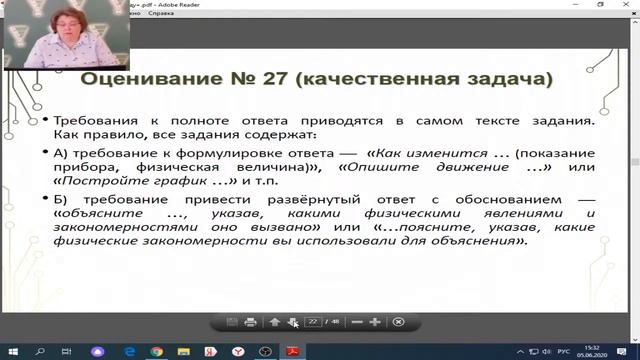The width and height of the screenshot is (640, 360).
Task: Open File Explorer from taskbar
Action: 184,351
